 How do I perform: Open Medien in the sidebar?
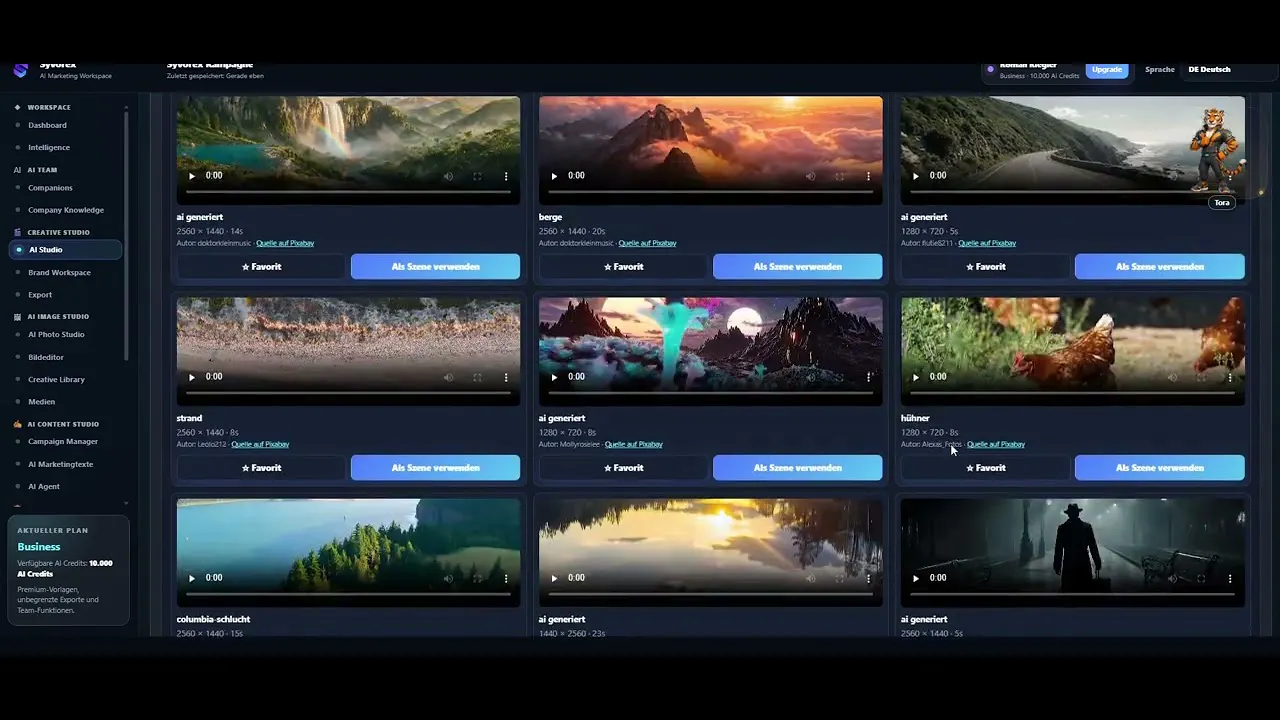41,402
